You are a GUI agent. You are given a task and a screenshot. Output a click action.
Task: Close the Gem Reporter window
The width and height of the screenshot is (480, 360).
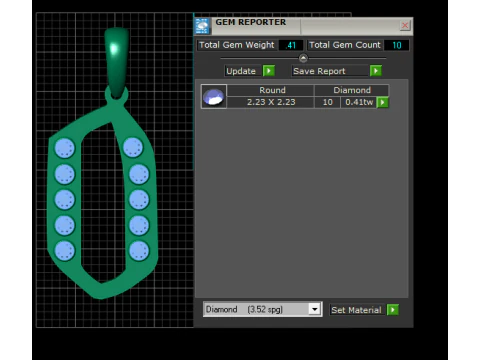click(405, 25)
